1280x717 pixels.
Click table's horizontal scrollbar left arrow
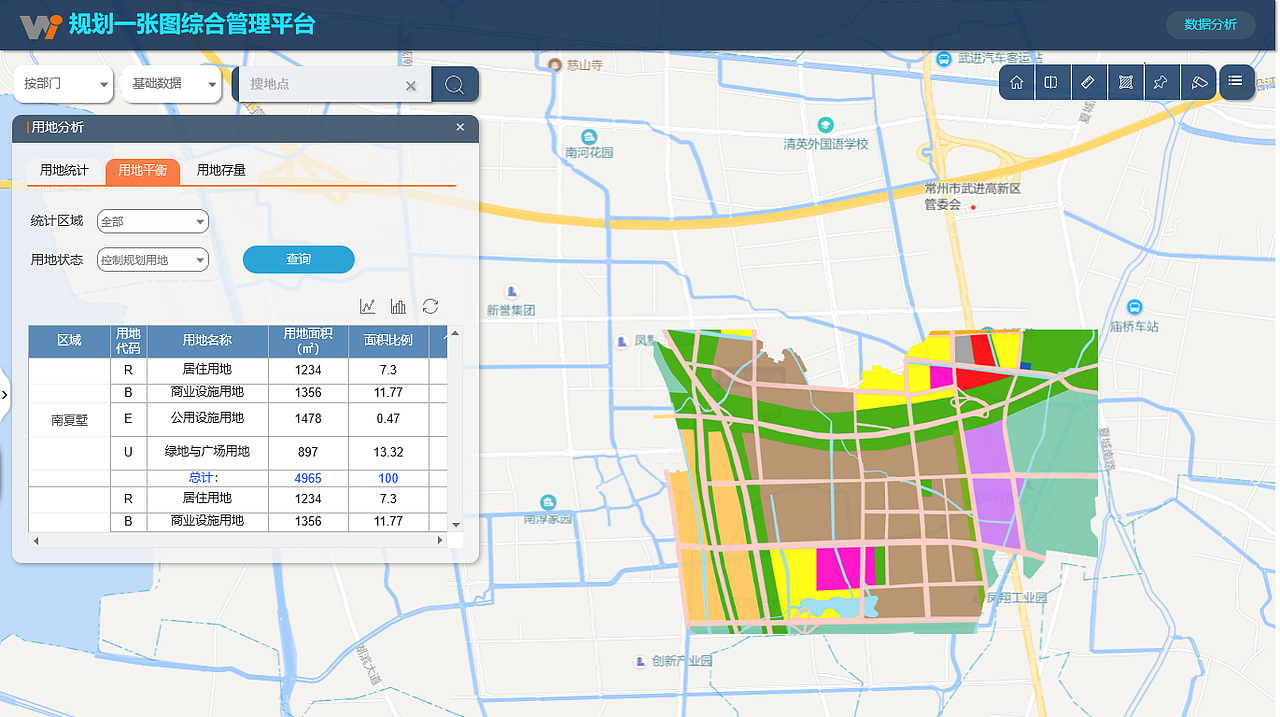point(35,540)
